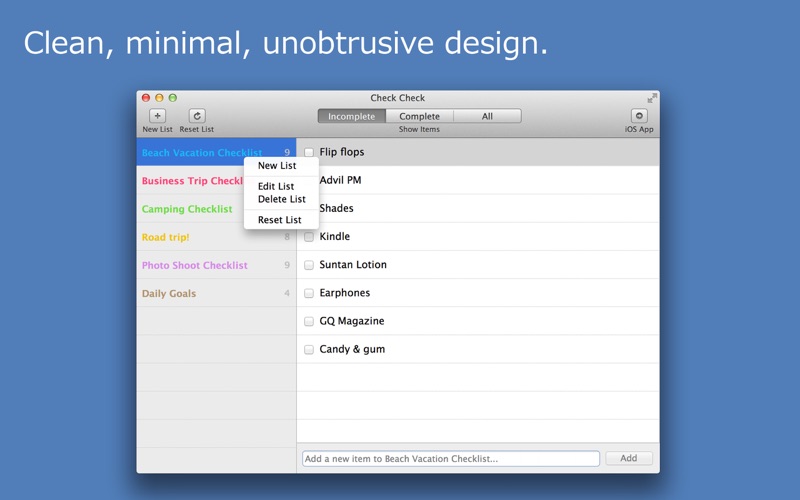Enter fullscreen using the top-right arrows icon
This screenshot has width=800, height=500.
point(652,98)
